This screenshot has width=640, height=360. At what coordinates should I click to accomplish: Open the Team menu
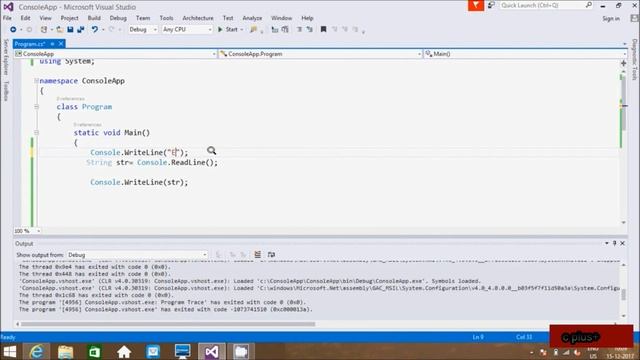coord(143,18)
